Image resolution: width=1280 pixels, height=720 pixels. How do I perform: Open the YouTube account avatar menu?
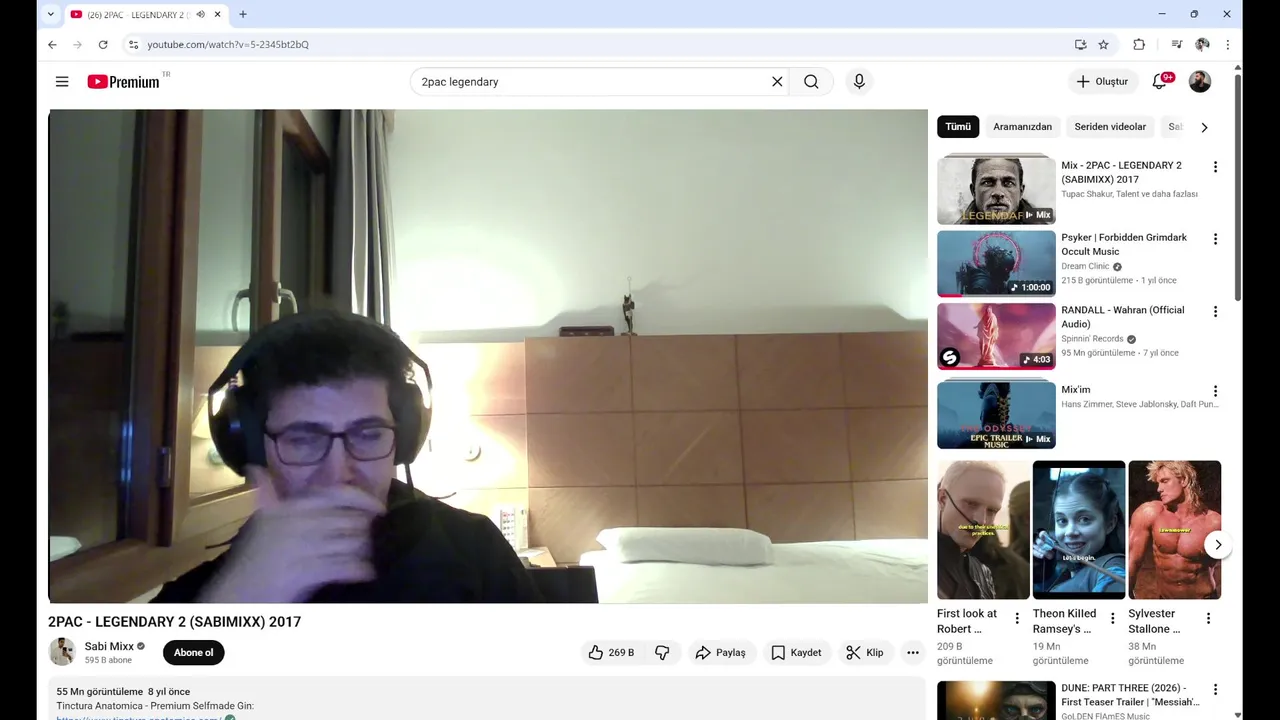(x=1200, y=82)
